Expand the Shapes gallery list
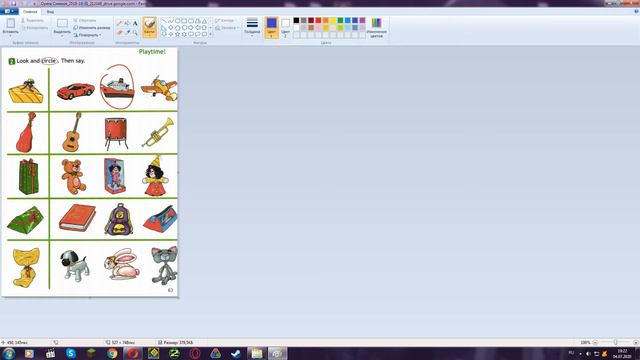The width and height of the screenshot is (640, 360). click(211, 35)
